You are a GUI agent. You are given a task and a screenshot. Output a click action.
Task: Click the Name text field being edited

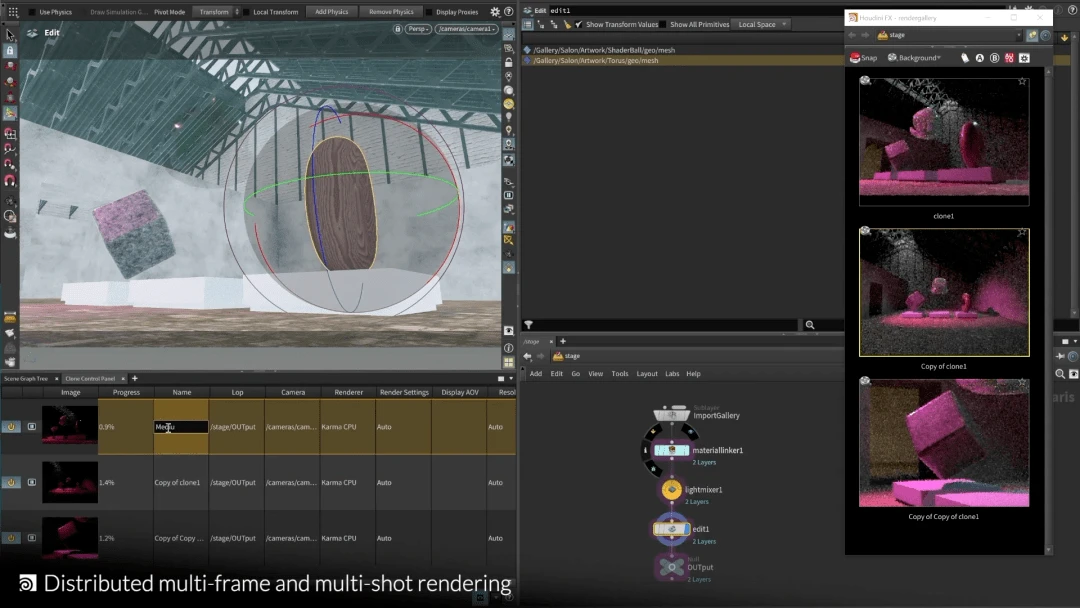point(181,427)
